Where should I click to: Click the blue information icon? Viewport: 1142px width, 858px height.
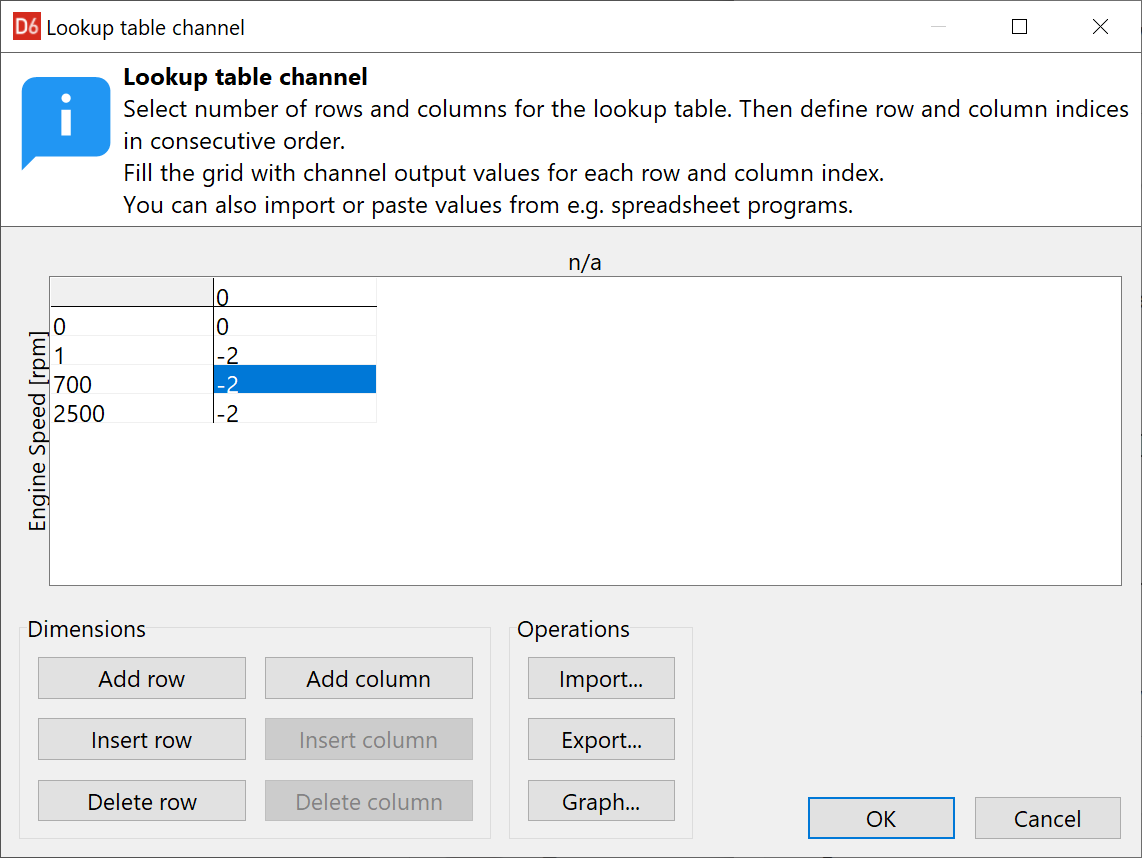click(x=66, y=122)
